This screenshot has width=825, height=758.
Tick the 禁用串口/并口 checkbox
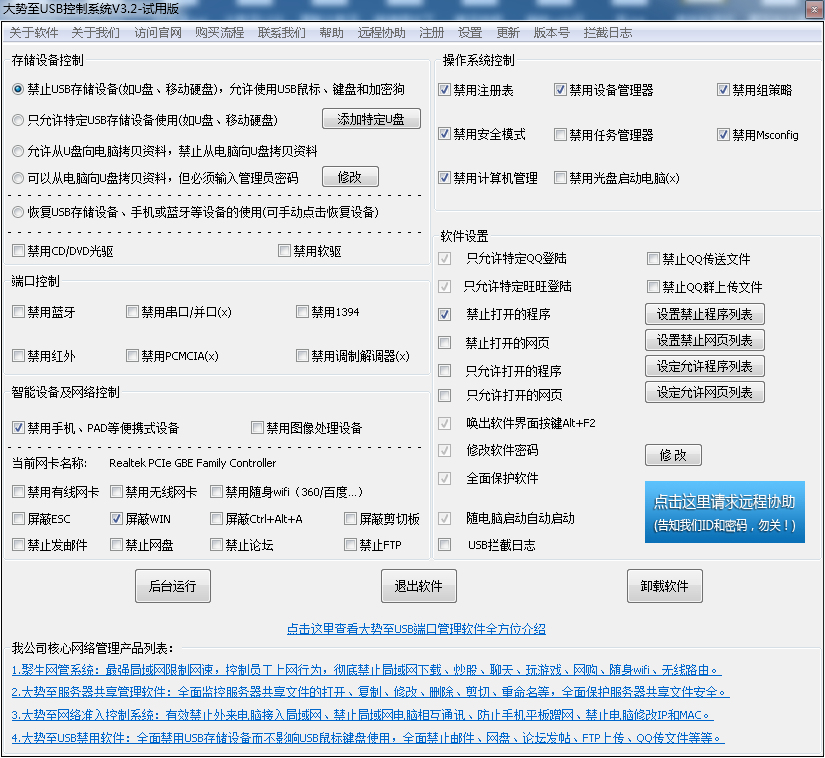132,312
